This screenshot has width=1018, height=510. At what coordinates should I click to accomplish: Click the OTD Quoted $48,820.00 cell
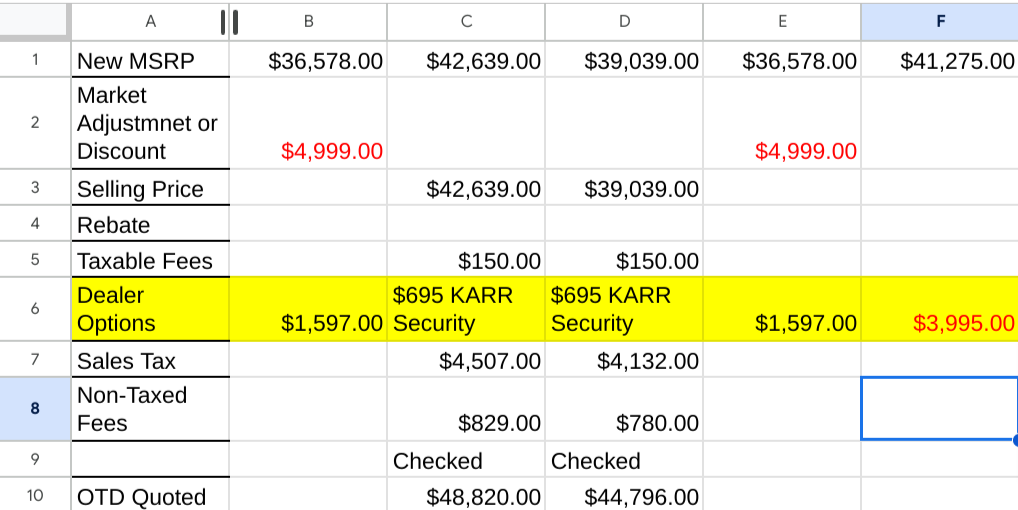click(466, 496)
